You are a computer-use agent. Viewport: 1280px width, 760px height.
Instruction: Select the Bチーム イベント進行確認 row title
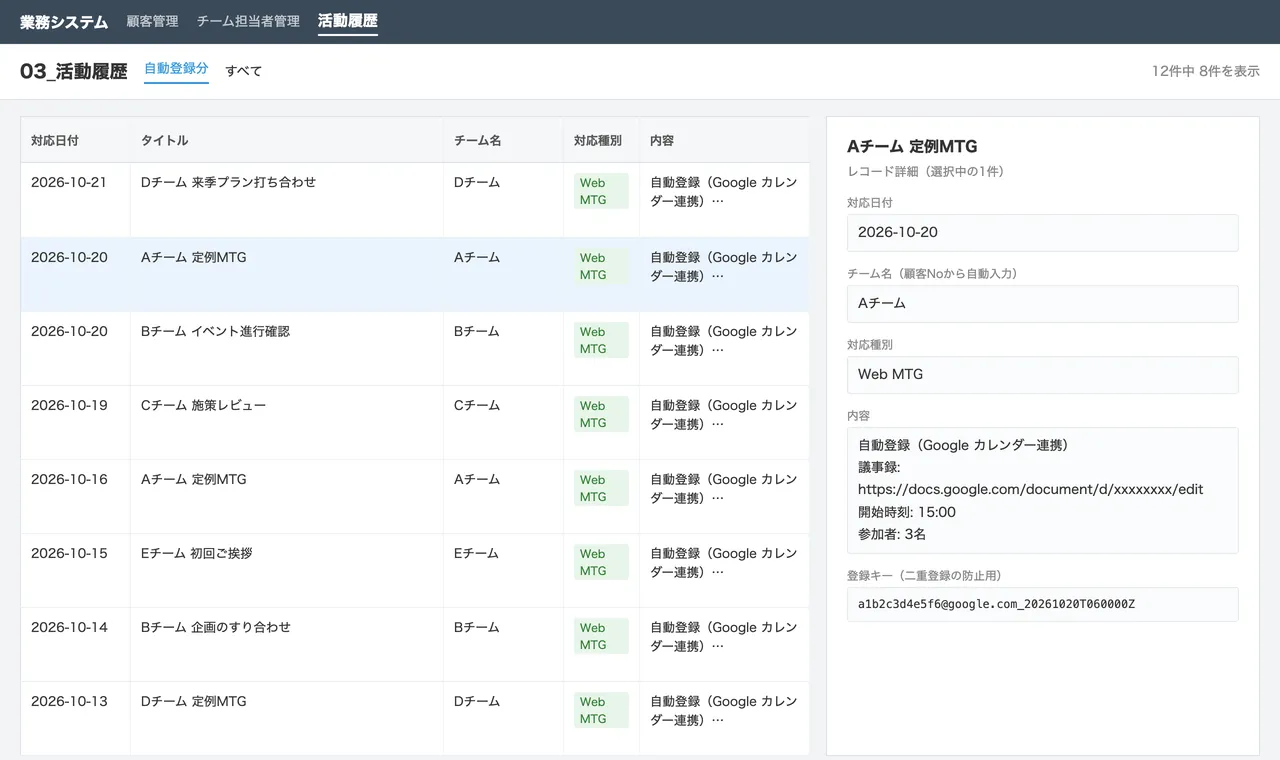coord(215,331)
